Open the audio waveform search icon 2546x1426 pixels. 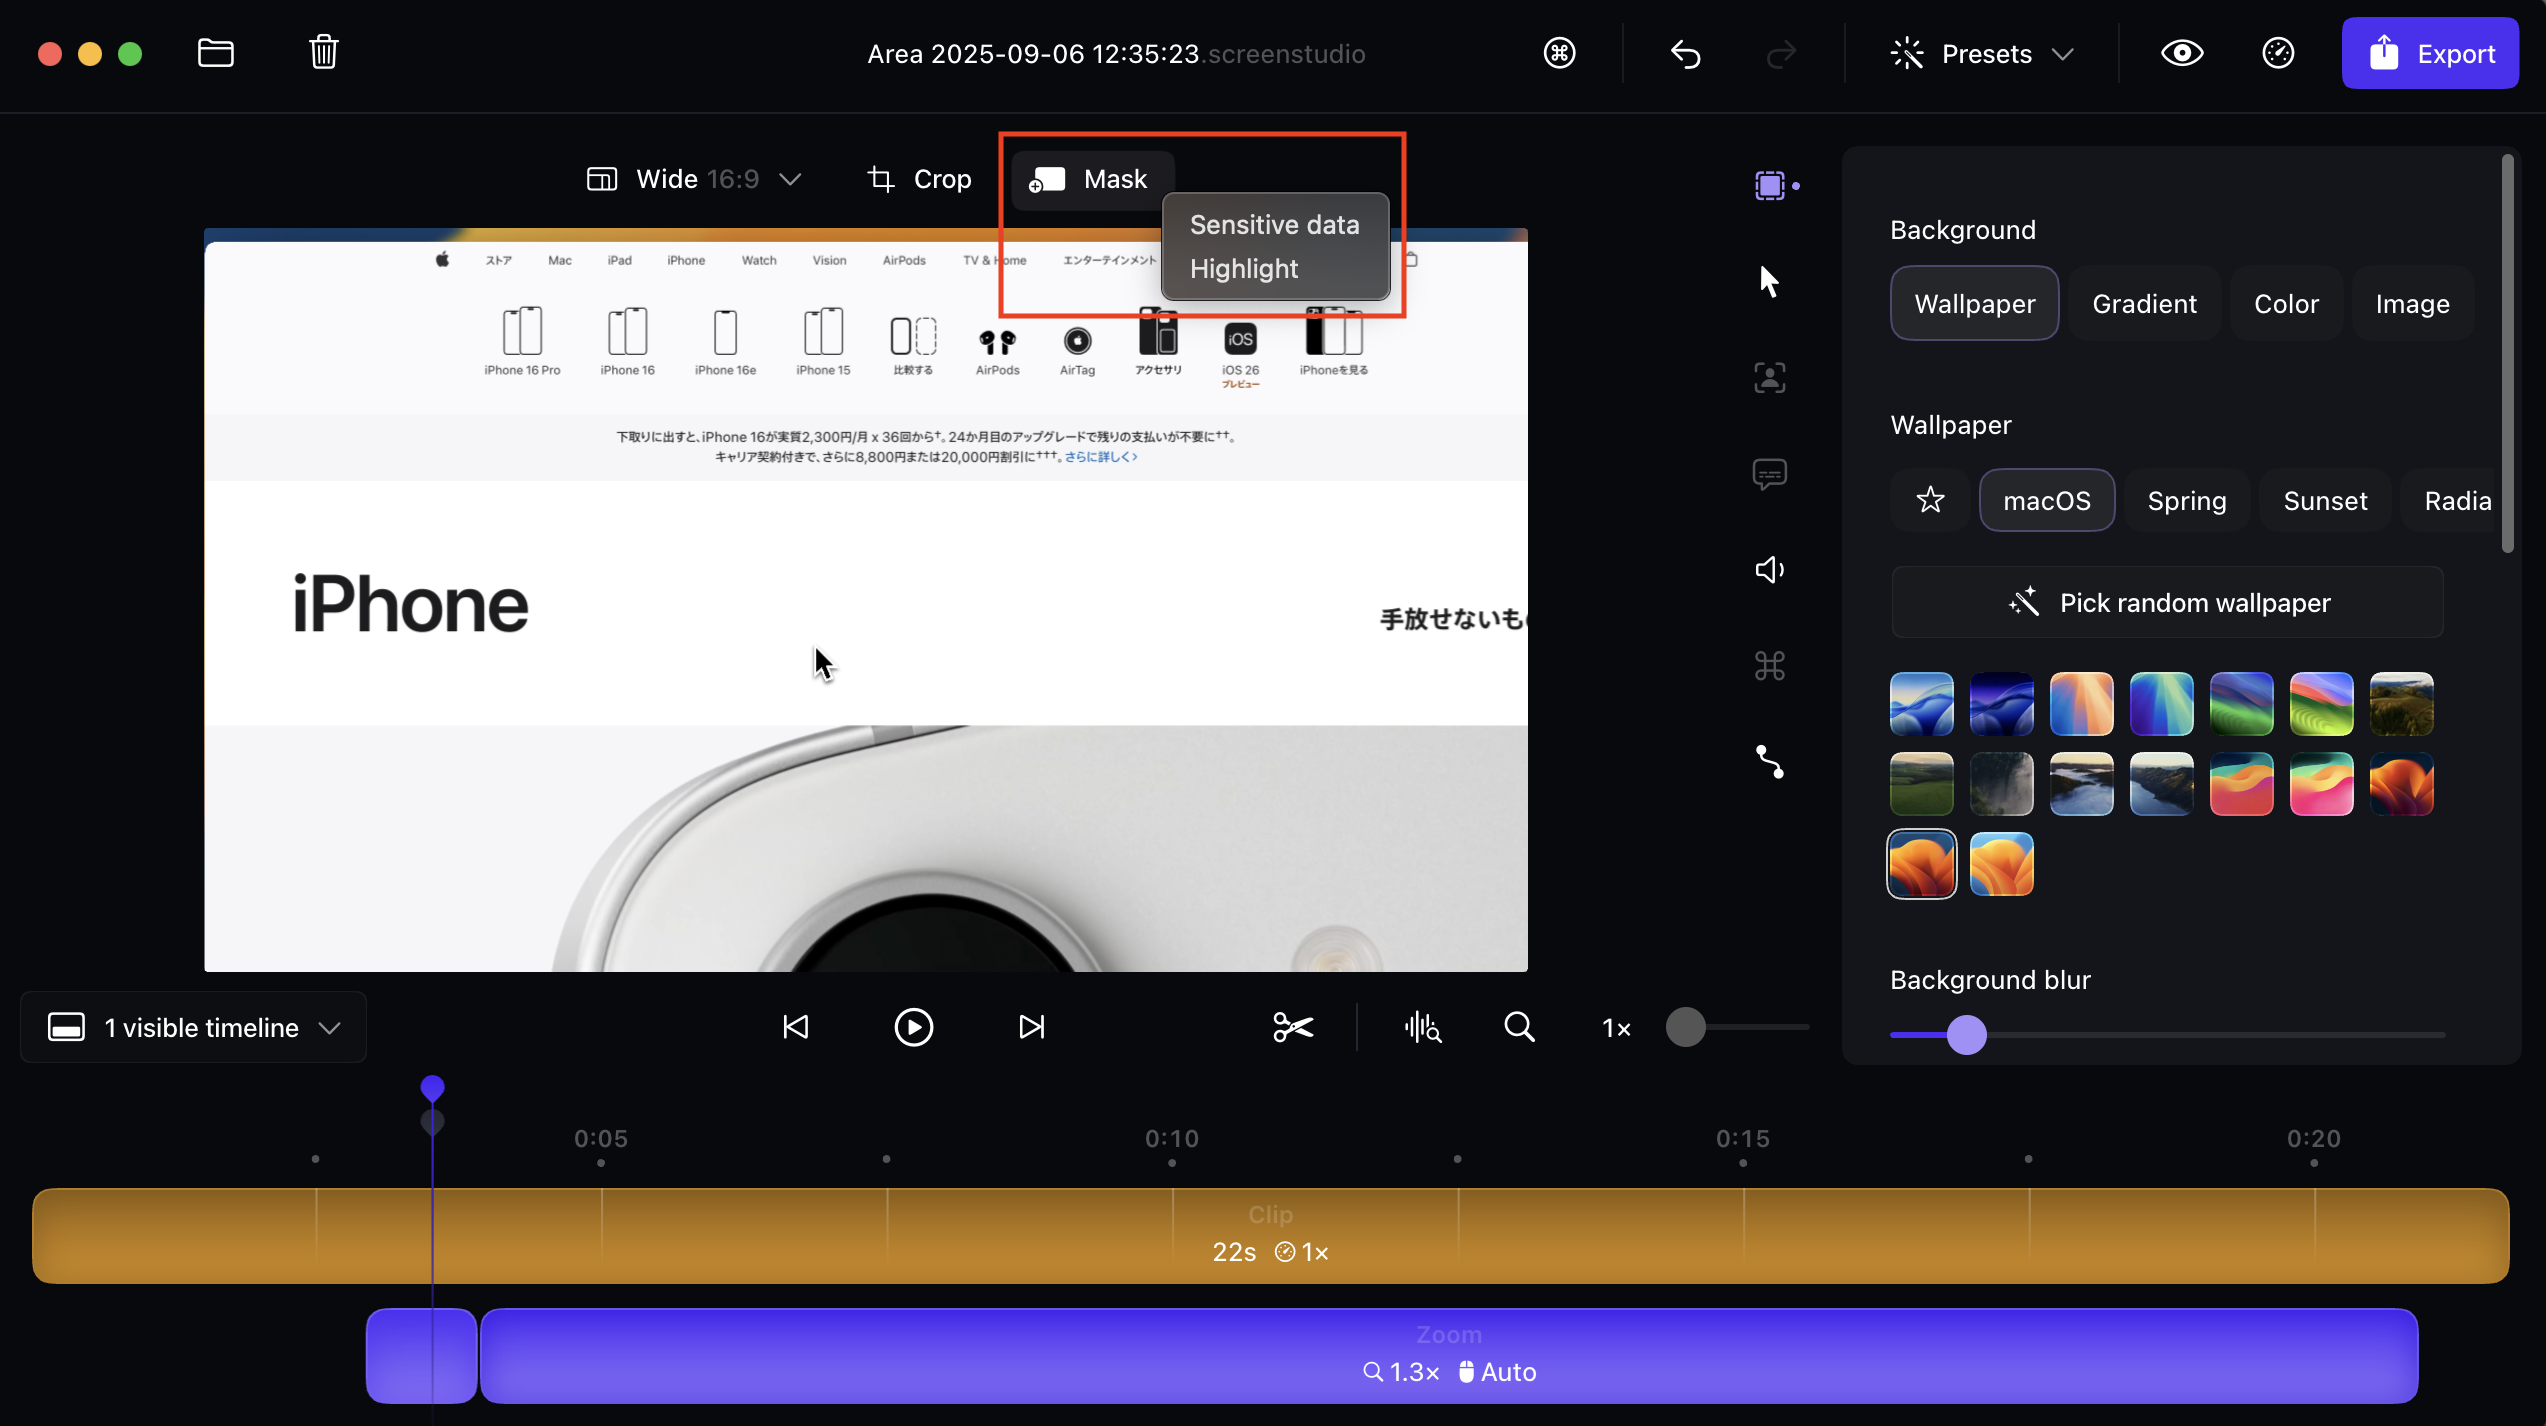point(1422,1027)
